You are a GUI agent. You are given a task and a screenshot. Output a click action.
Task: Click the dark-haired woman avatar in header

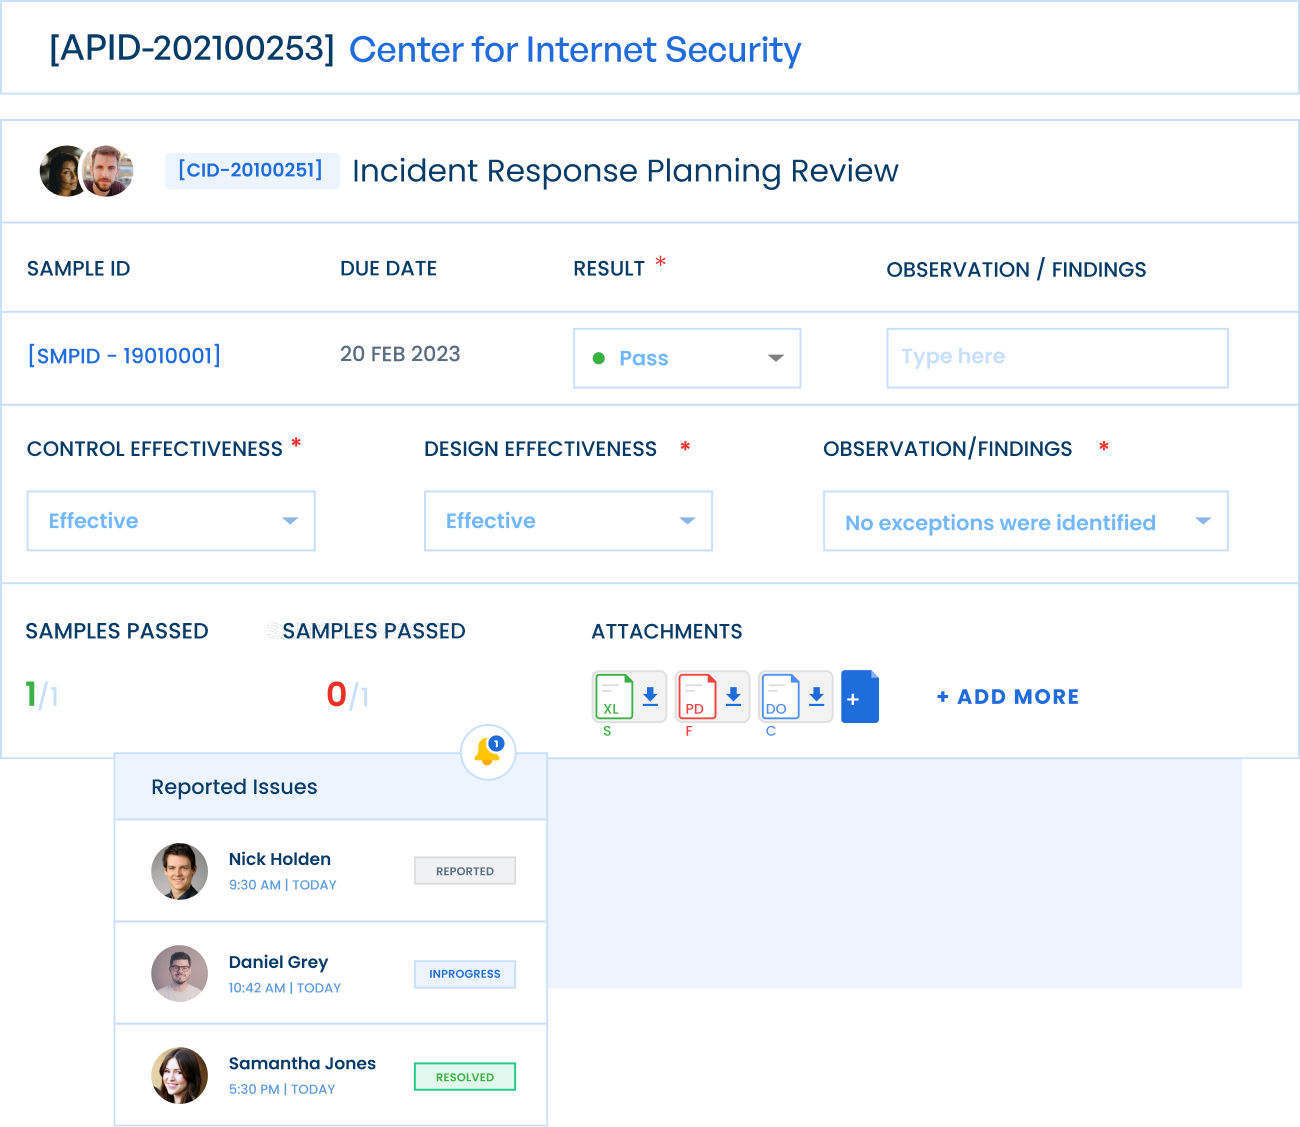(62, 171)
